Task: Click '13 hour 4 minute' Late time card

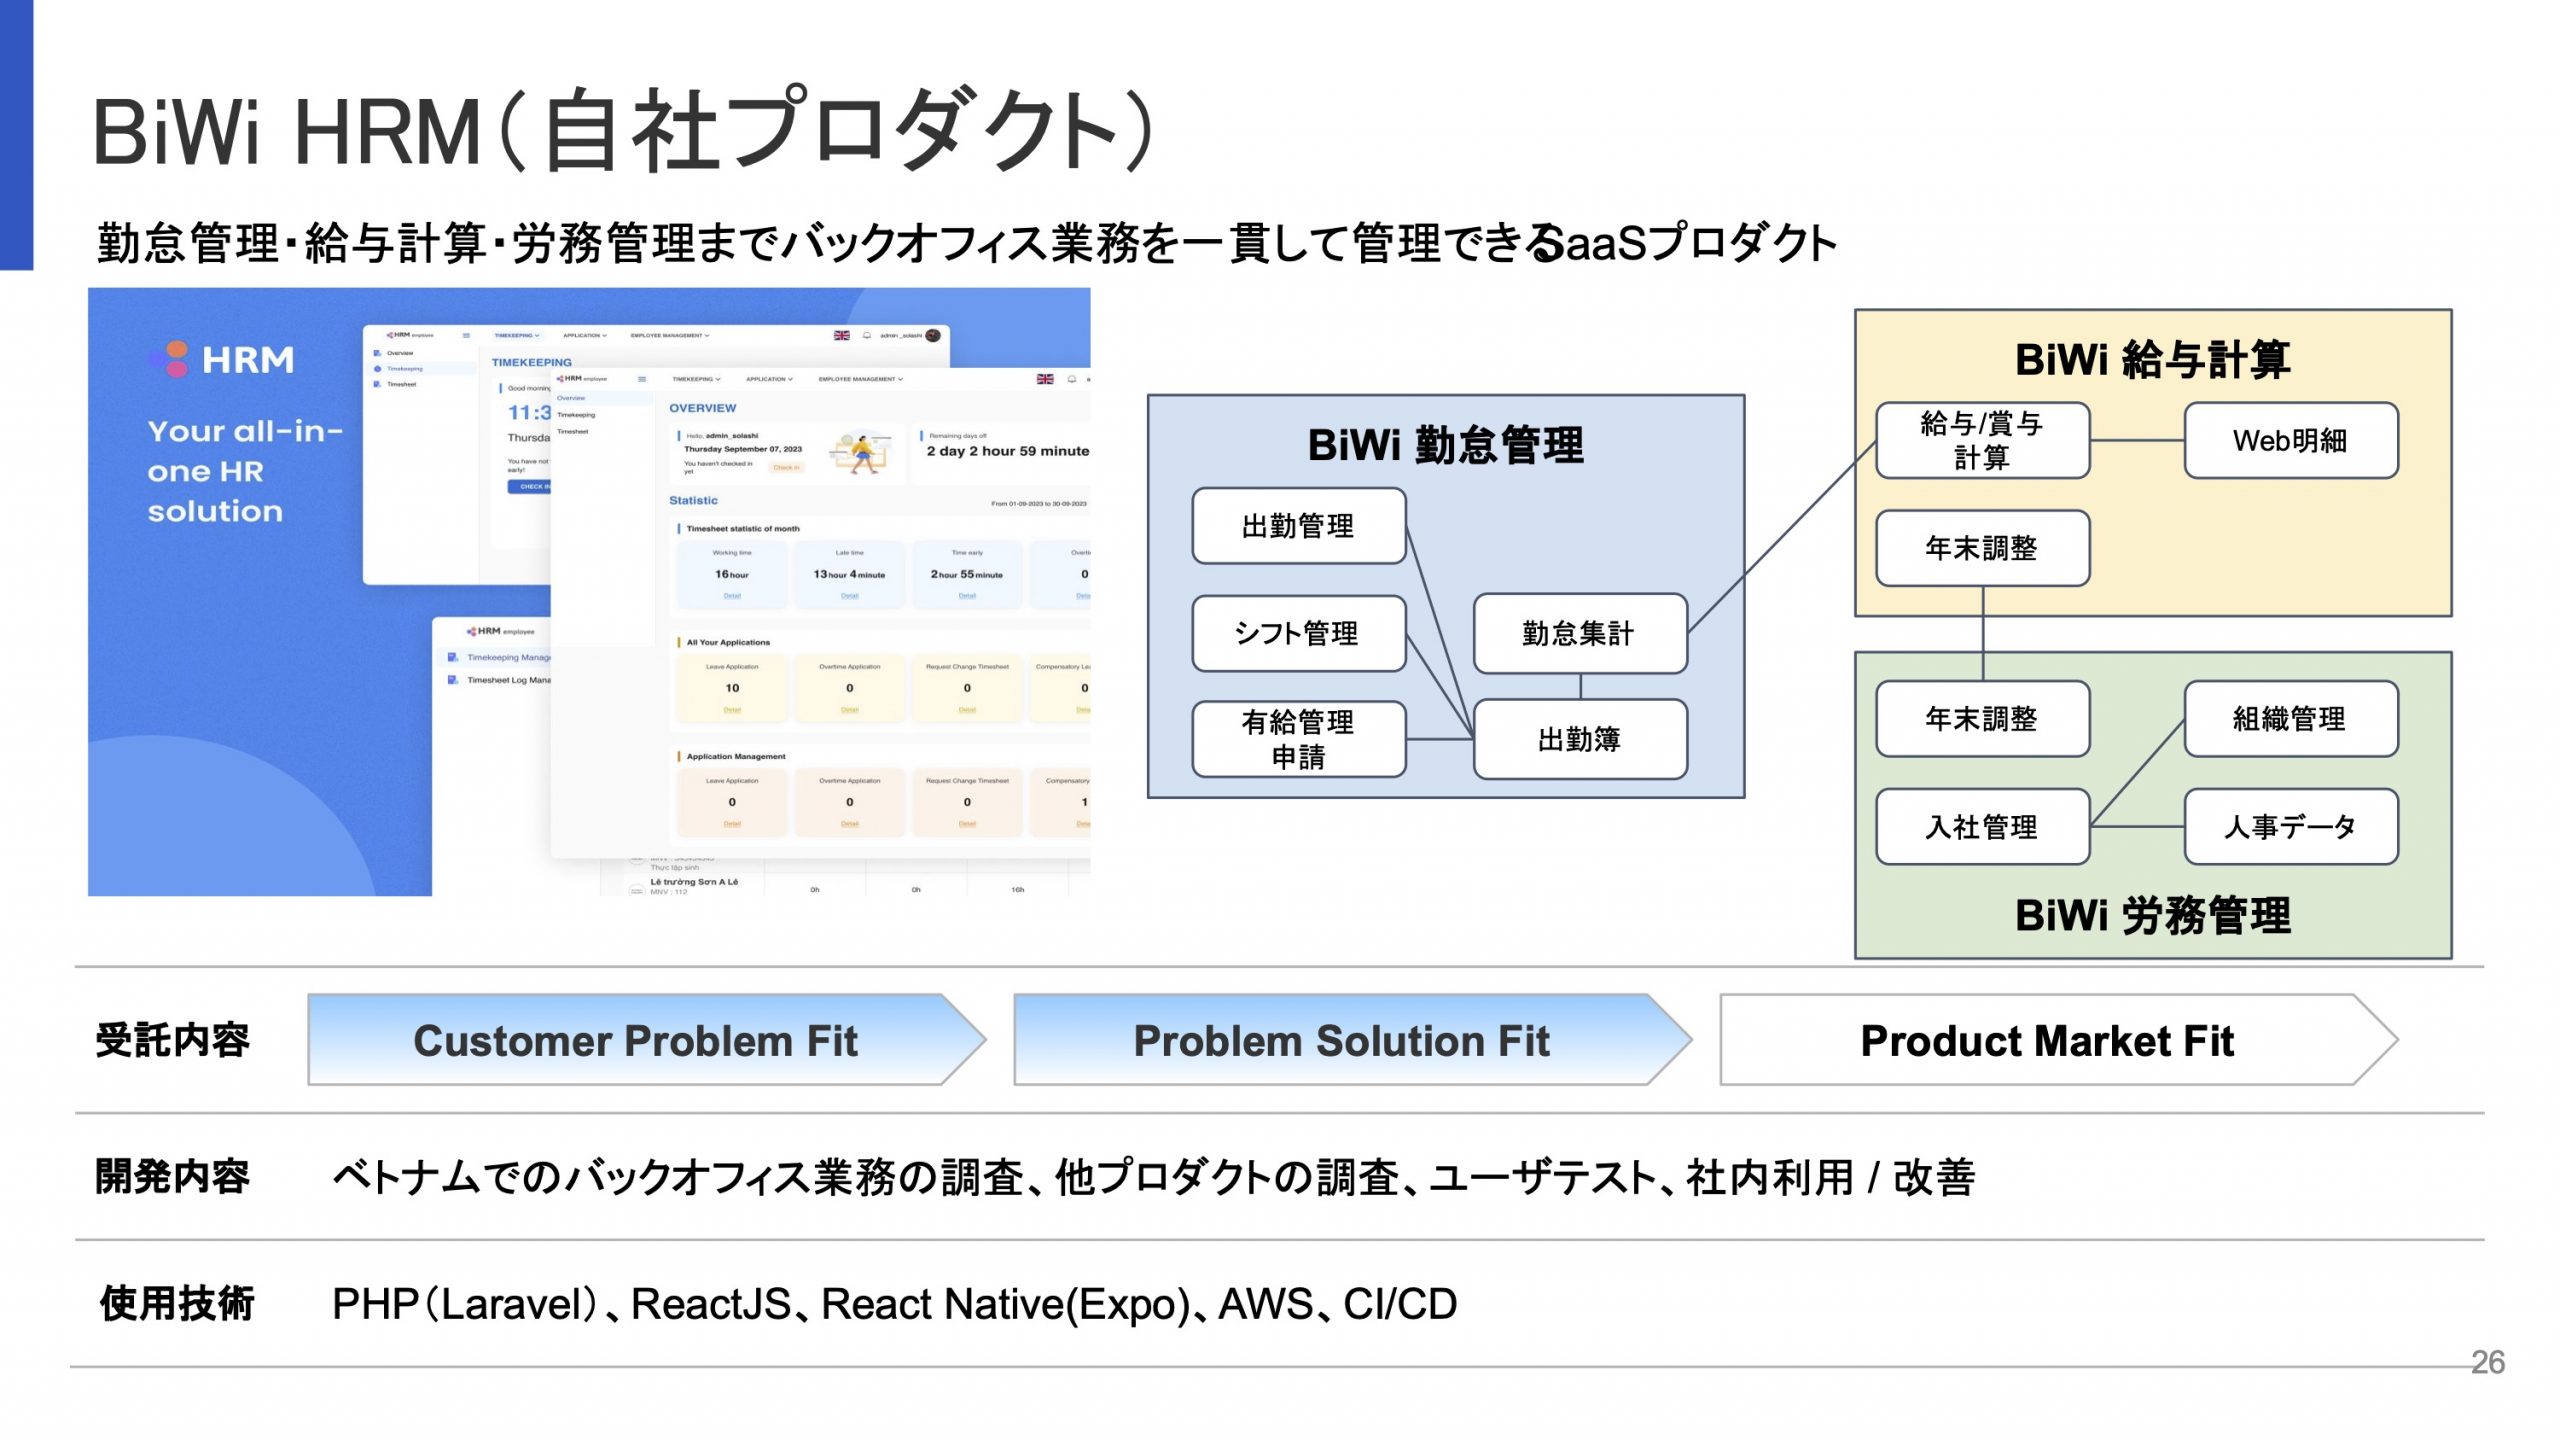Action: [x=849, y=575]
